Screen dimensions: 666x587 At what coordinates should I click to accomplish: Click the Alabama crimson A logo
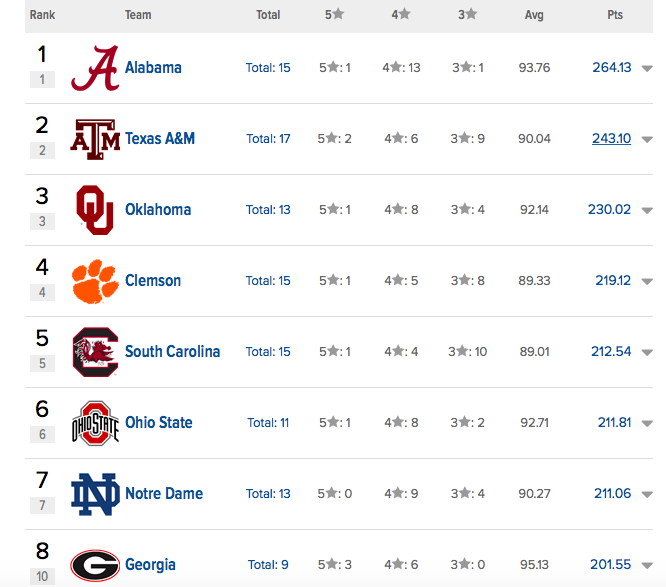point(95,68)
